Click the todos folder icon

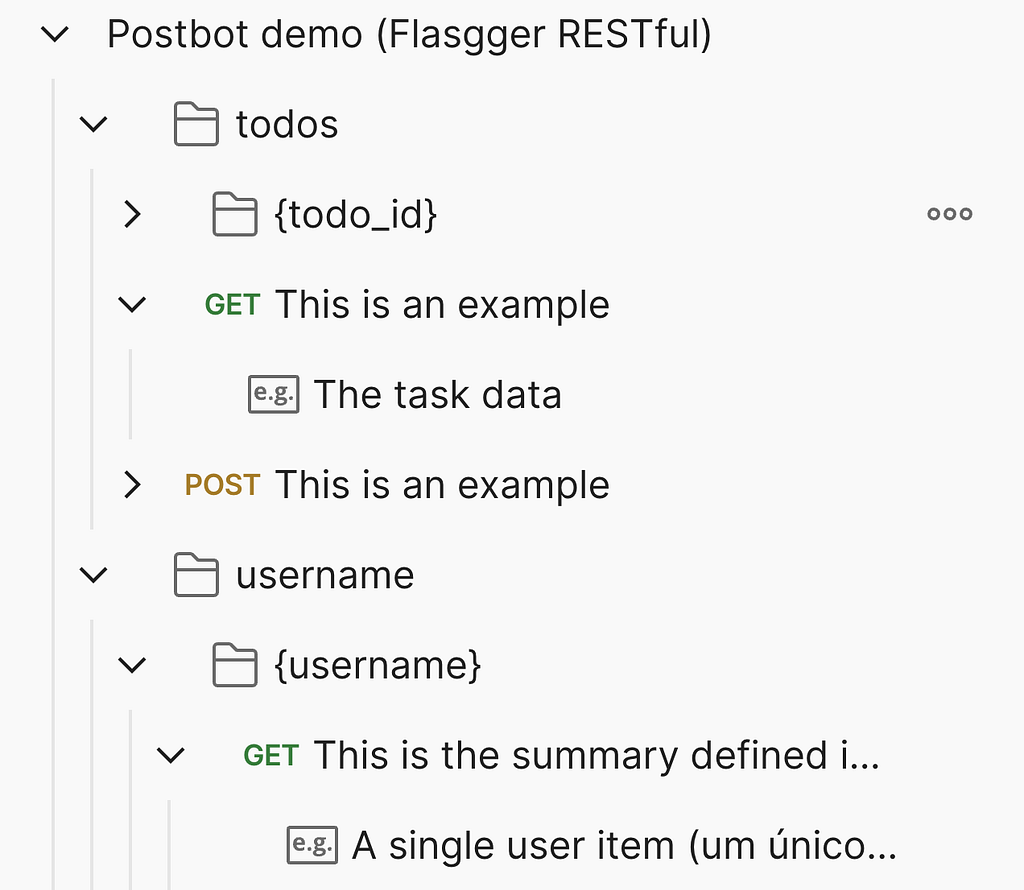[x=196, y=123]
